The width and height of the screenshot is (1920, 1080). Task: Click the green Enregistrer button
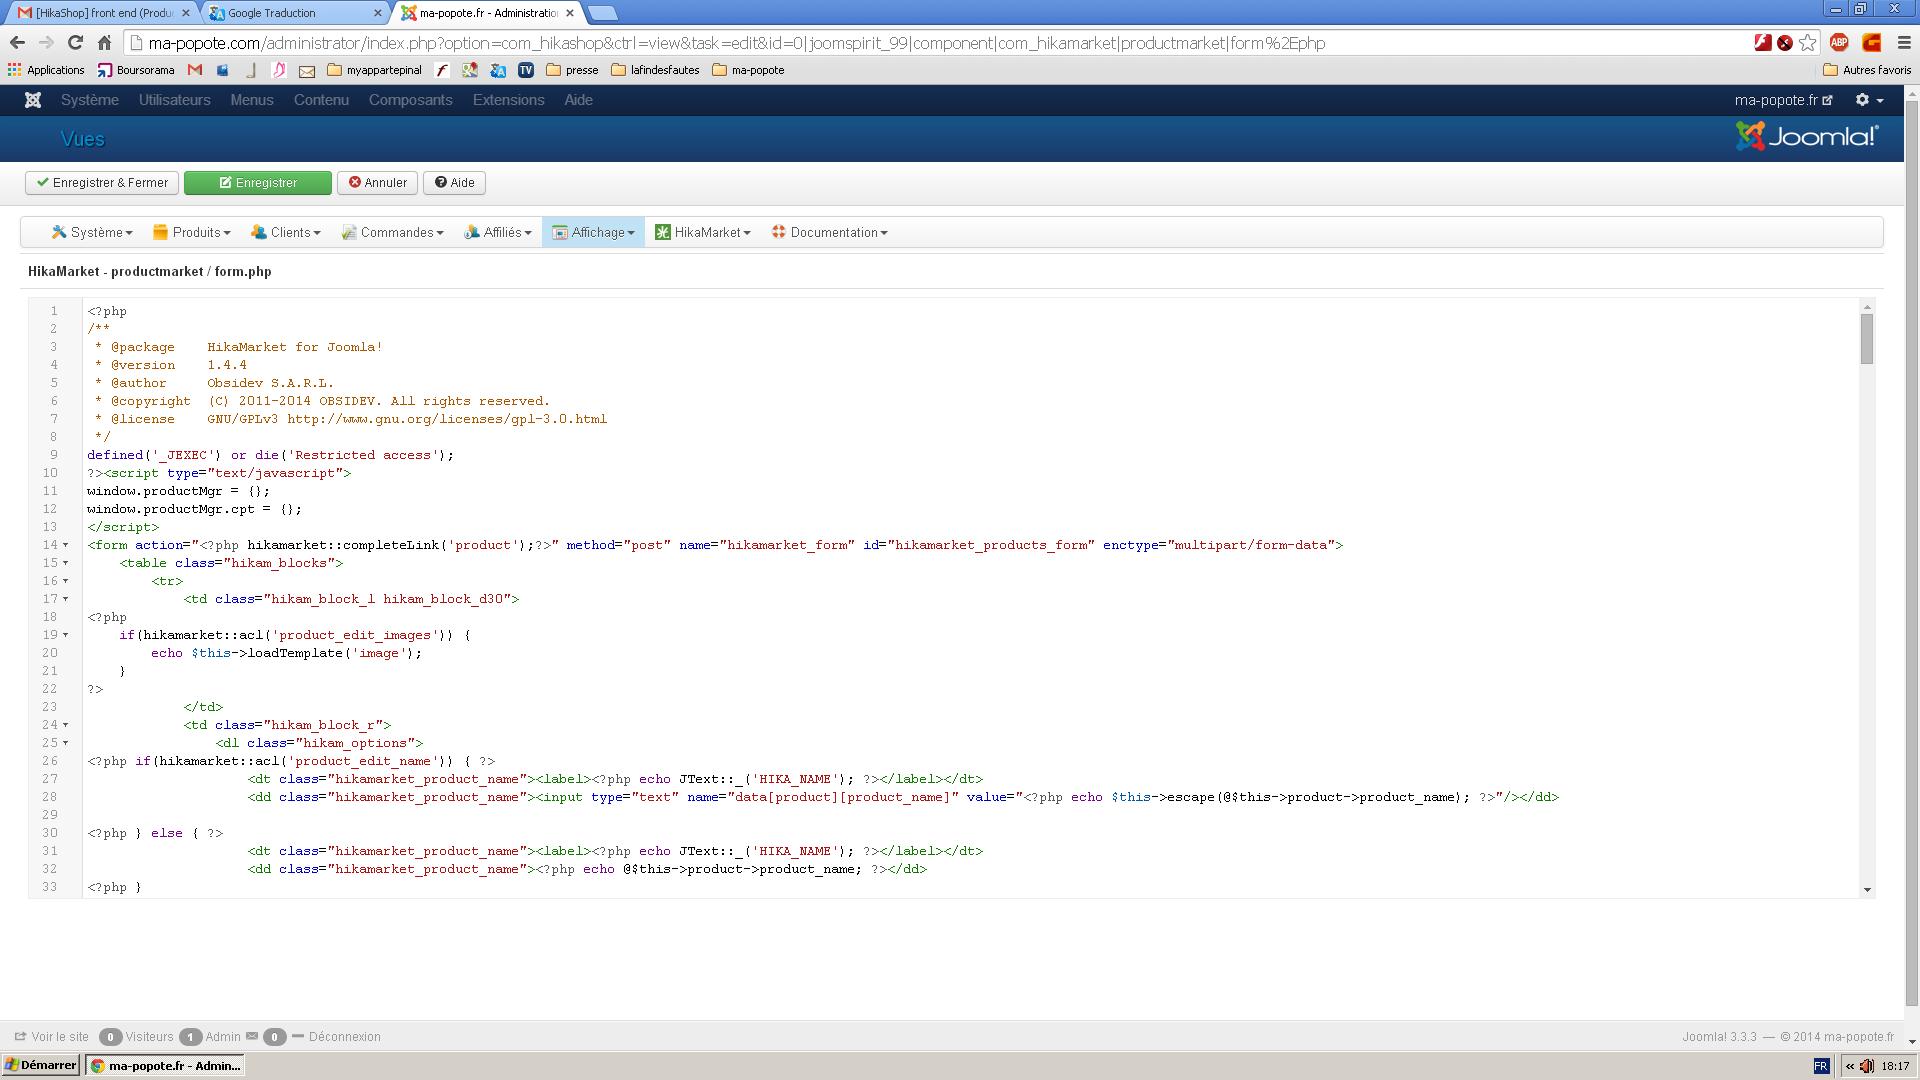coord(258,183)
